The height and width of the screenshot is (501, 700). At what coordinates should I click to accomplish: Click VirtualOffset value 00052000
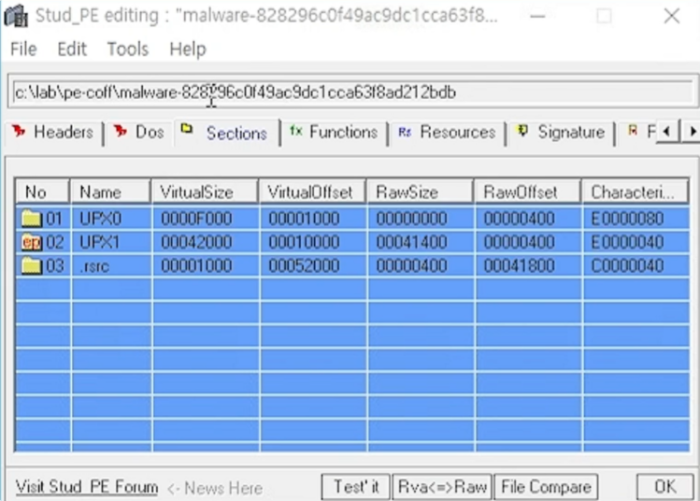[x=304, y=266]
